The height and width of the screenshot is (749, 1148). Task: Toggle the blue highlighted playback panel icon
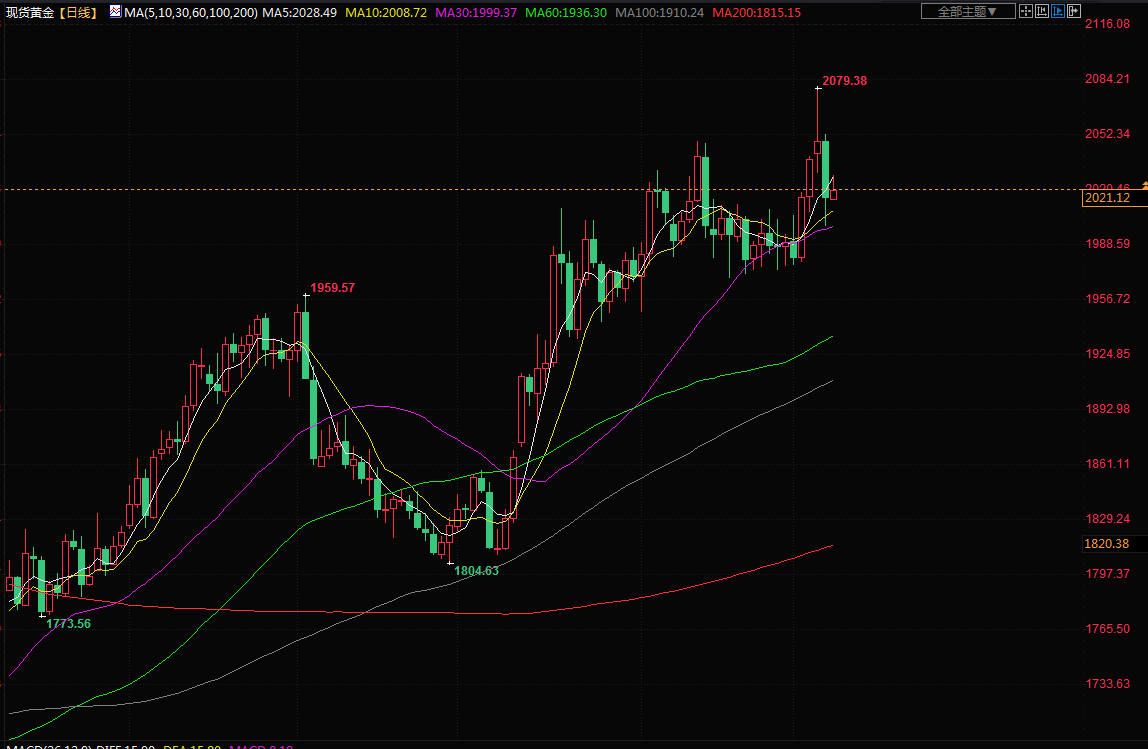pos(1058,11)
